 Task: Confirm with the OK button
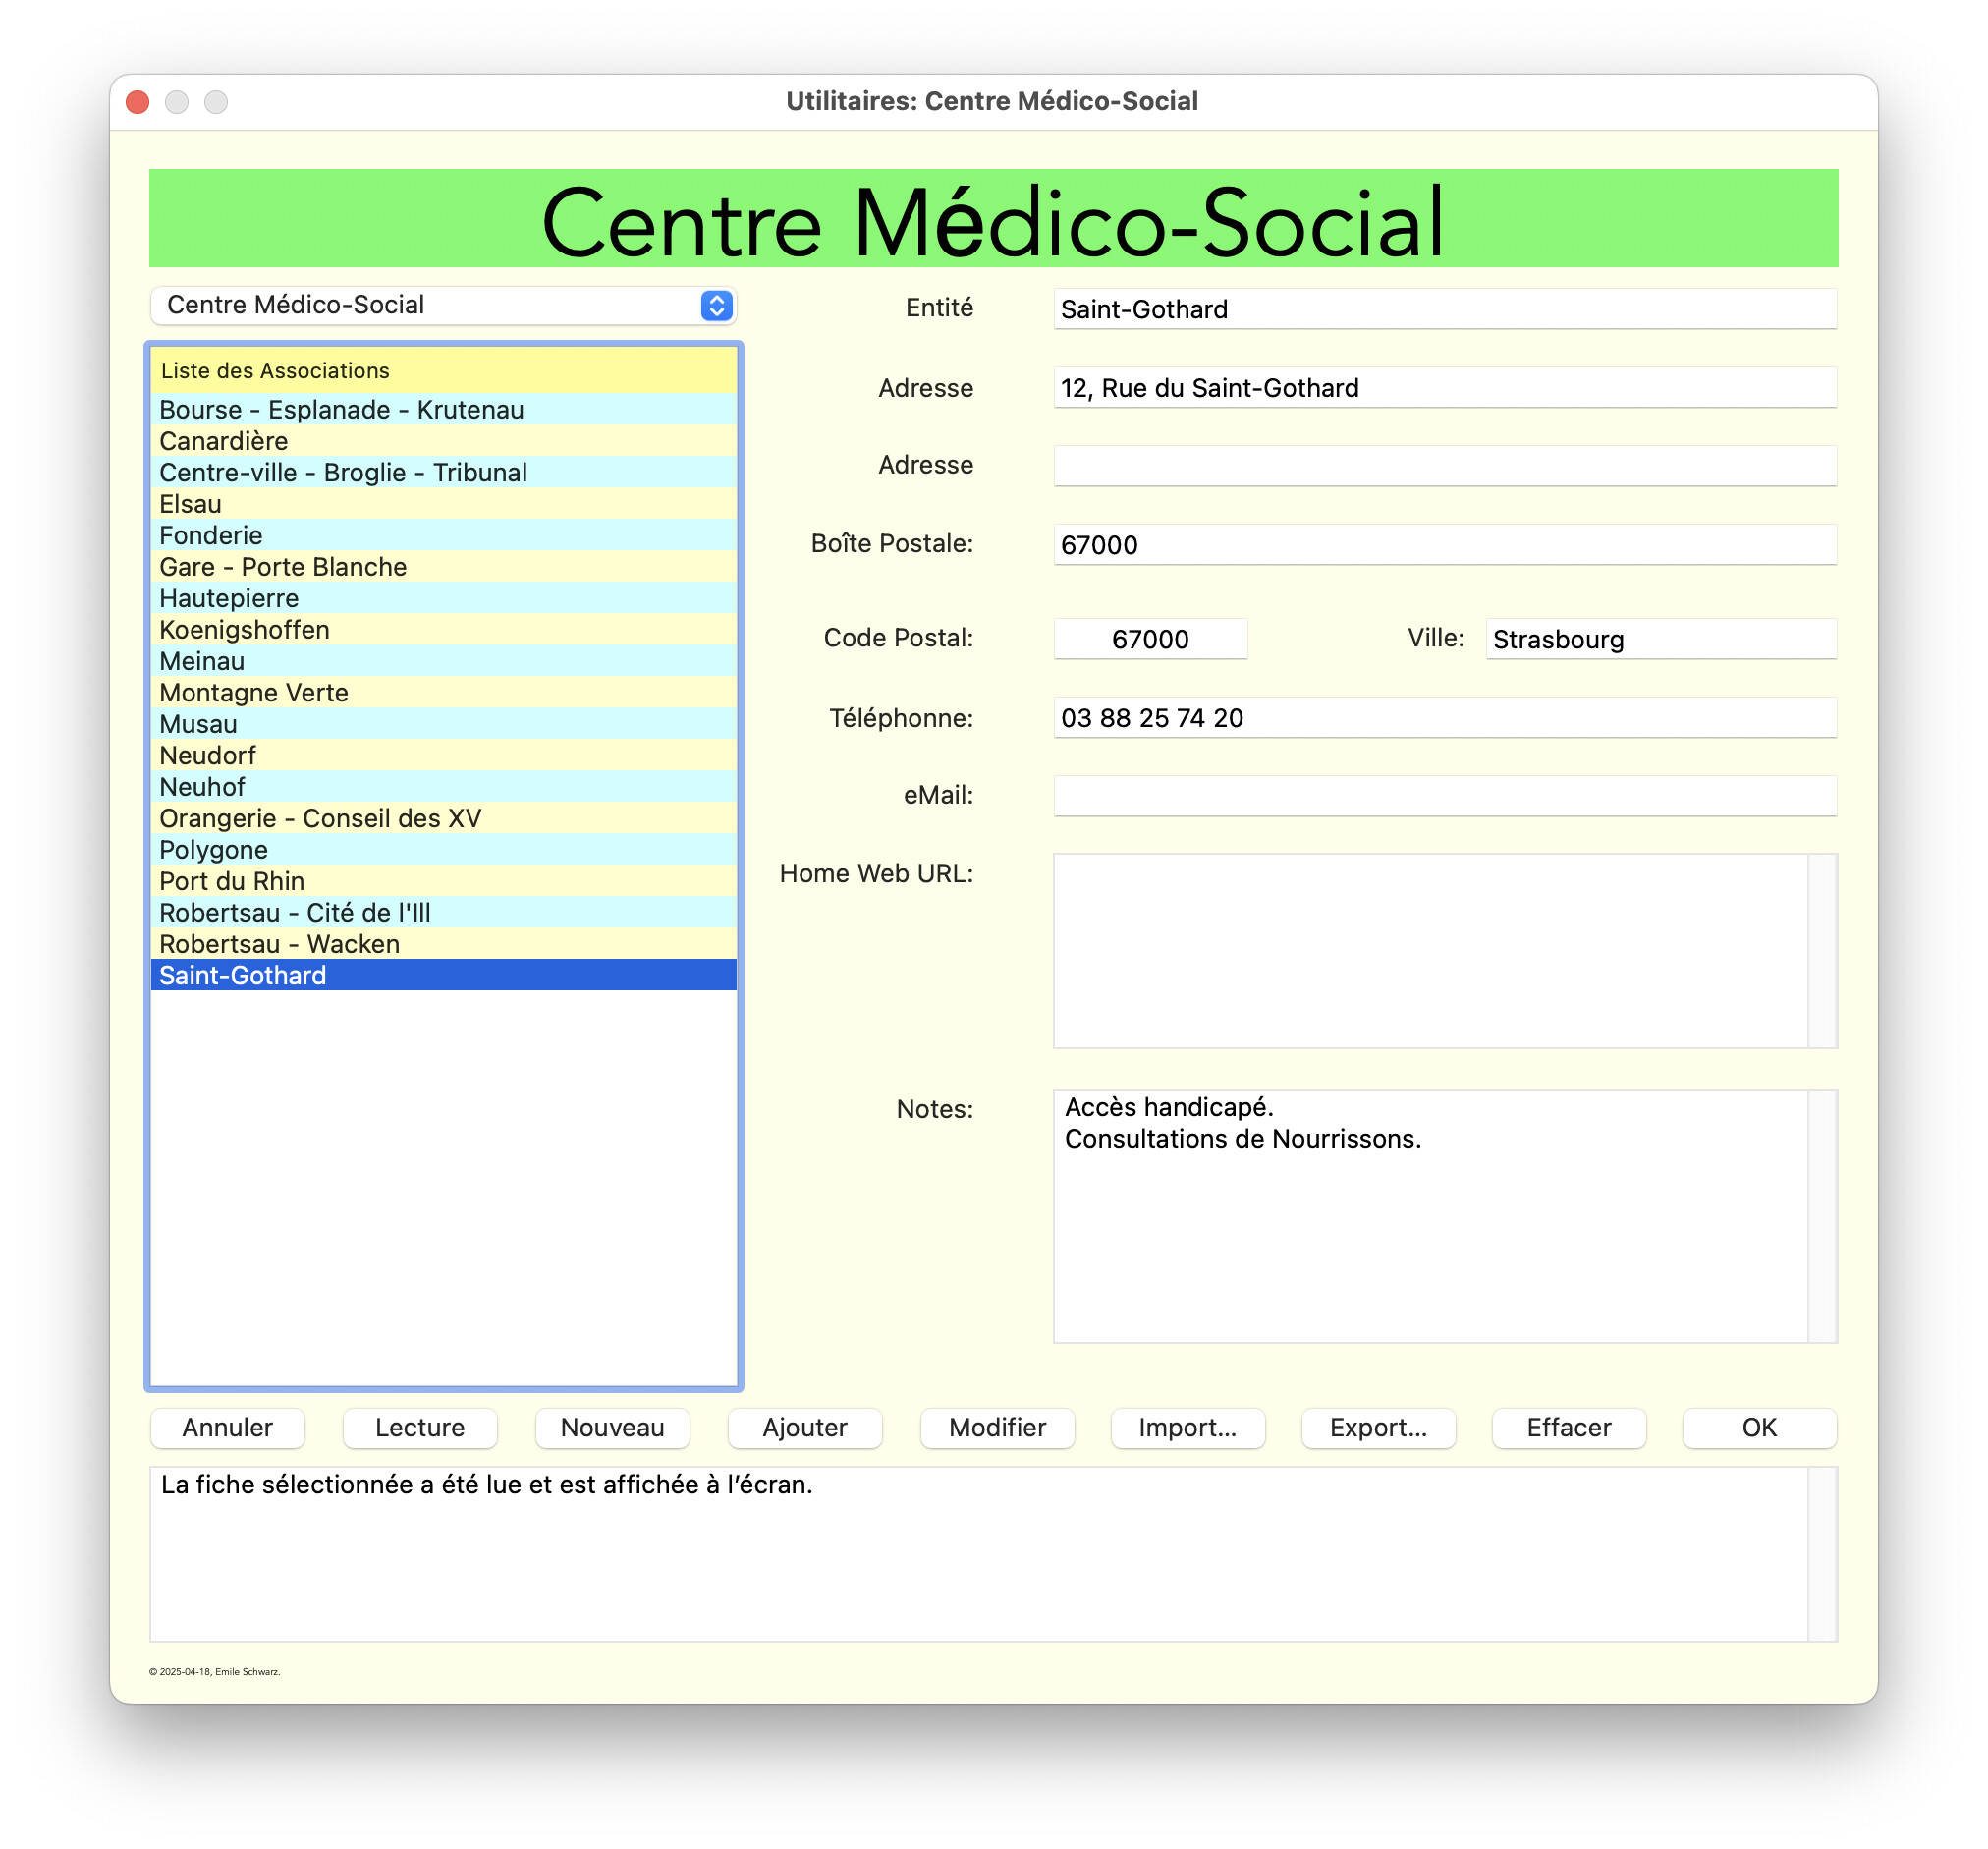(x=1759, y=1427)
